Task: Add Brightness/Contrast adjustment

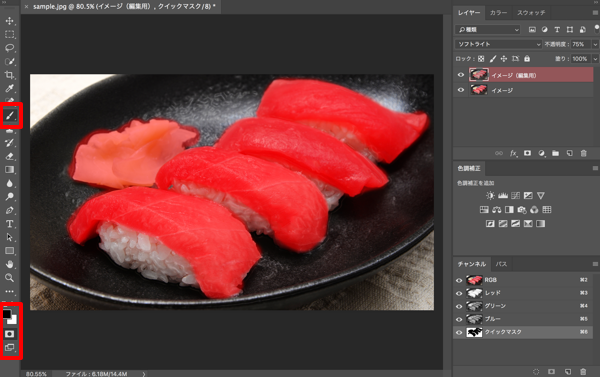Action: coord(490,196)
